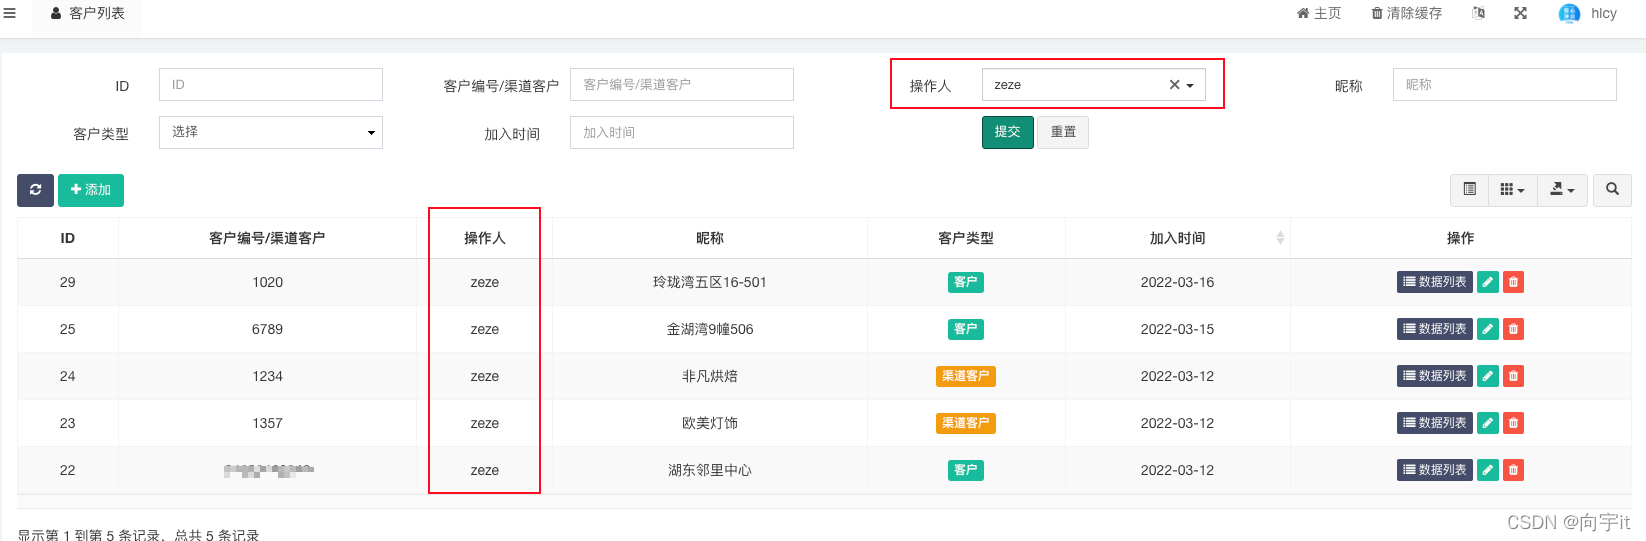Refresh the table with the refresh icon

click(35, 190)
